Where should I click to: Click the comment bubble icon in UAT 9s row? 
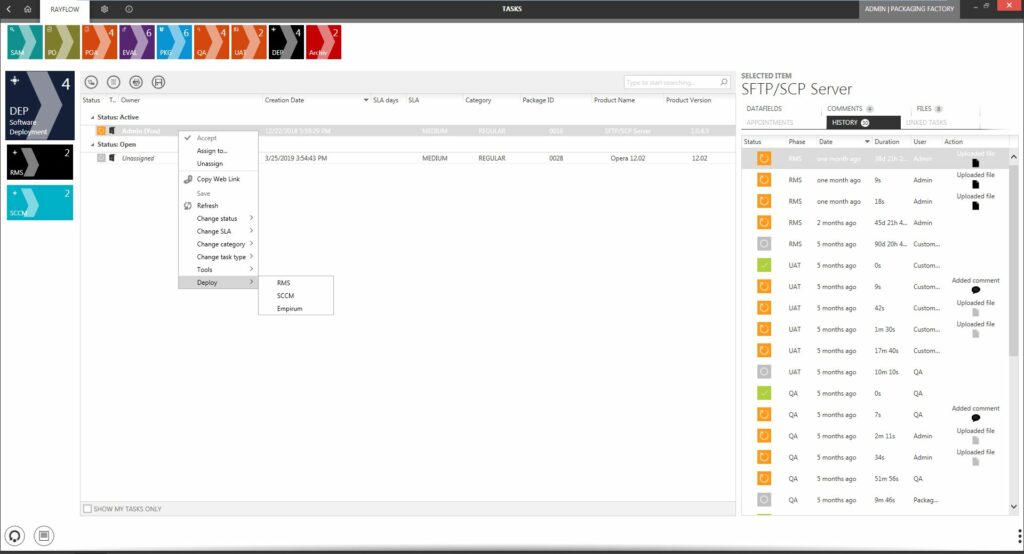tap(976, 290)
